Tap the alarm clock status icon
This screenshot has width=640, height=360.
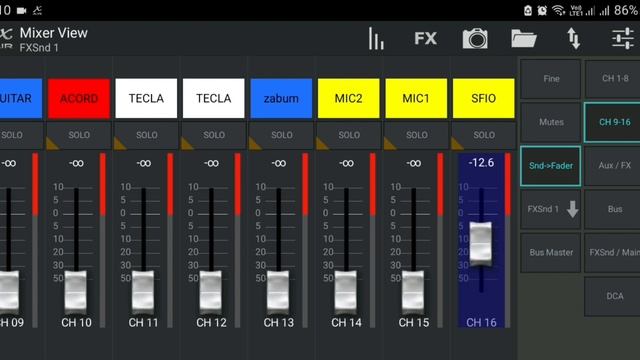coord(542,10)
